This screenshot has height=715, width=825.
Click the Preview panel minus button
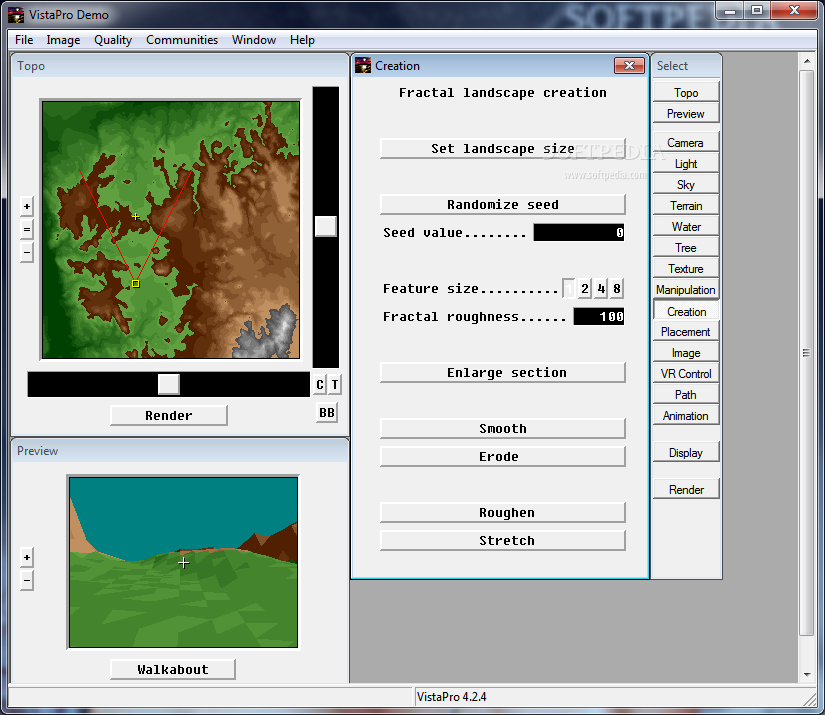point(27,581)
